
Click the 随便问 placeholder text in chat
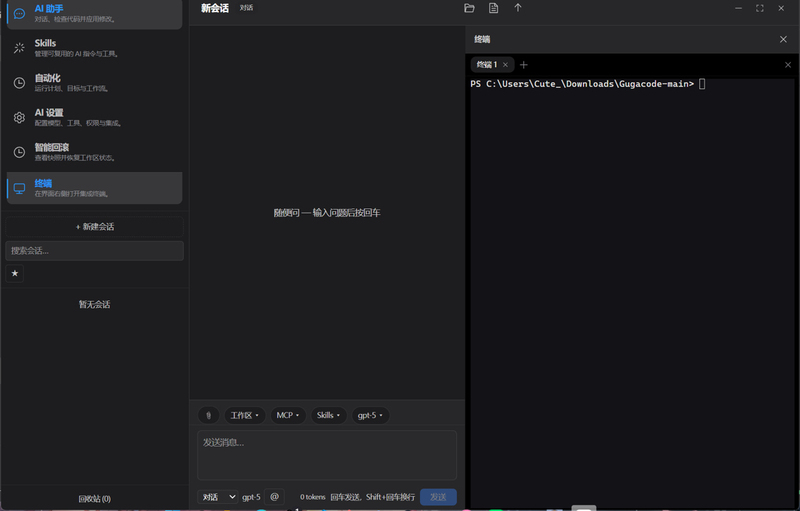click(x=327, y=213)
